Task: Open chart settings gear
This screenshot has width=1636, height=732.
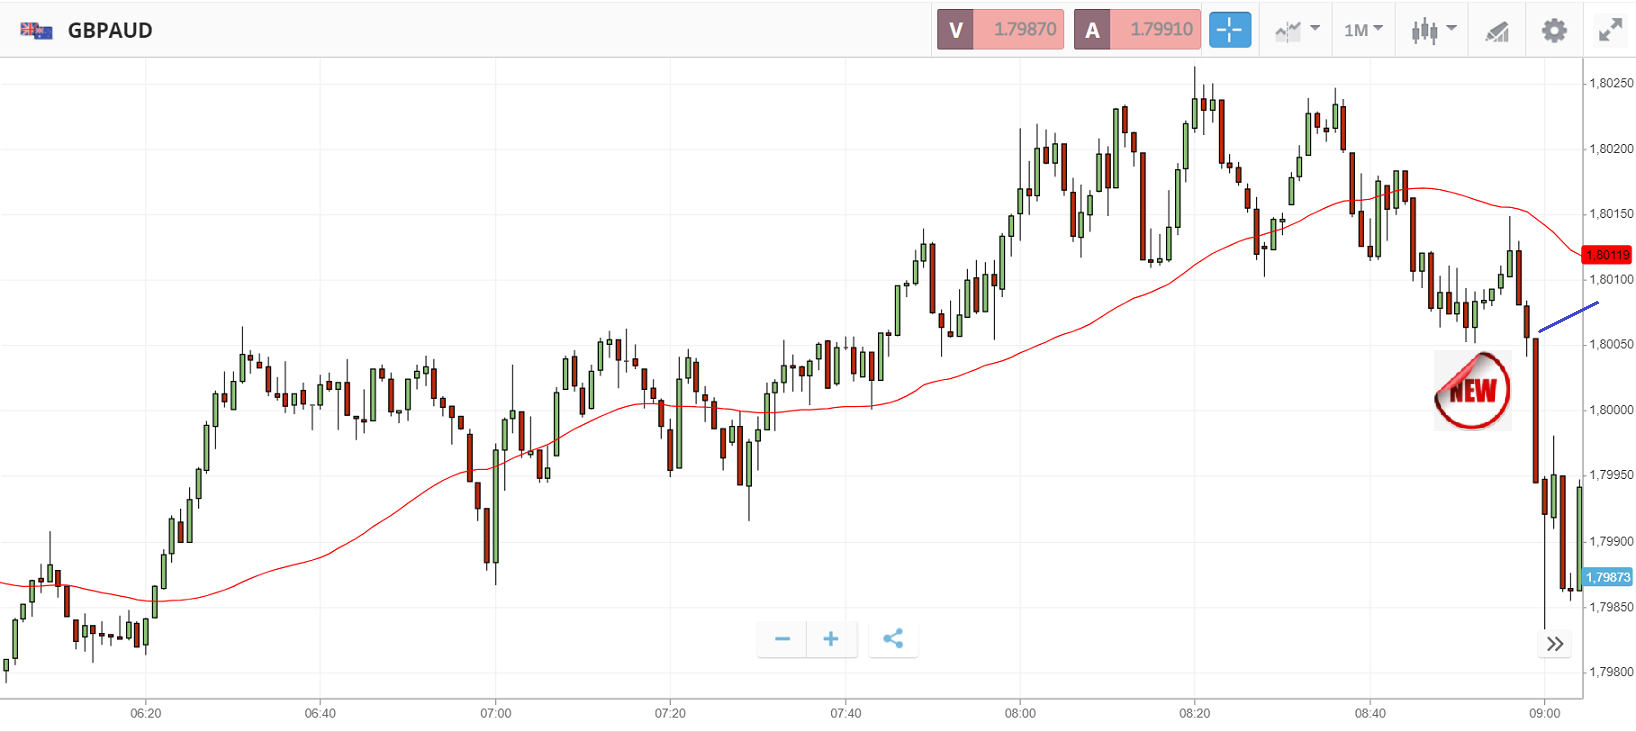Action: point(1553,30)
